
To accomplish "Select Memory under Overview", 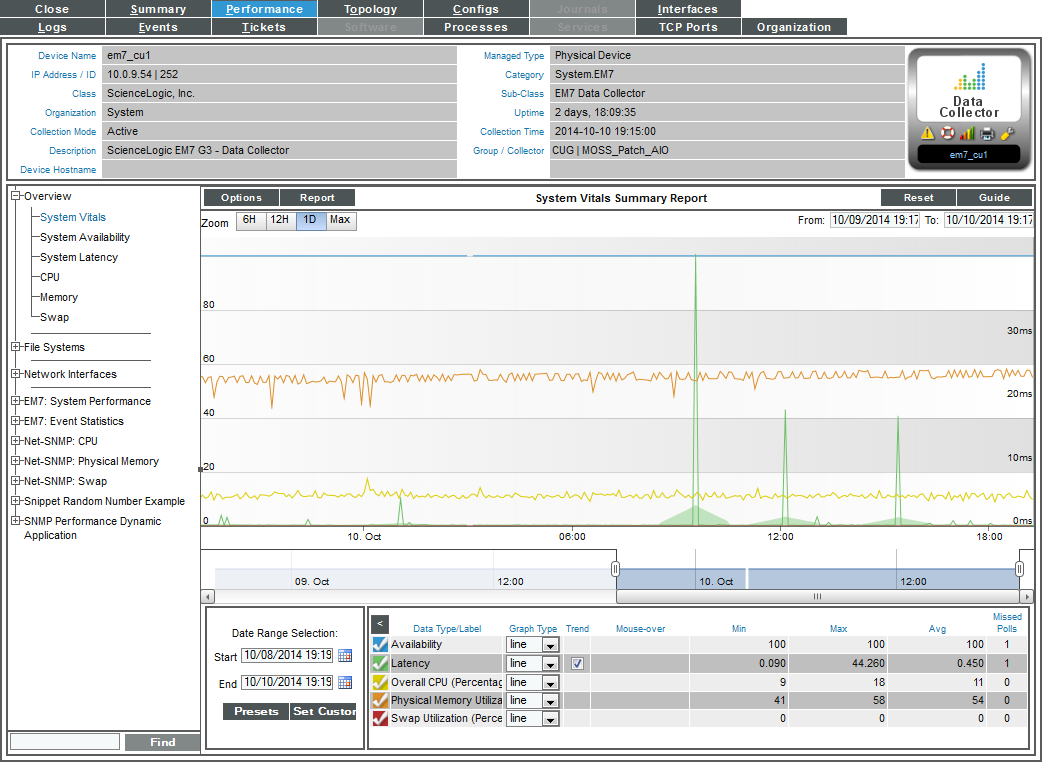I will [x=59, y=297].
